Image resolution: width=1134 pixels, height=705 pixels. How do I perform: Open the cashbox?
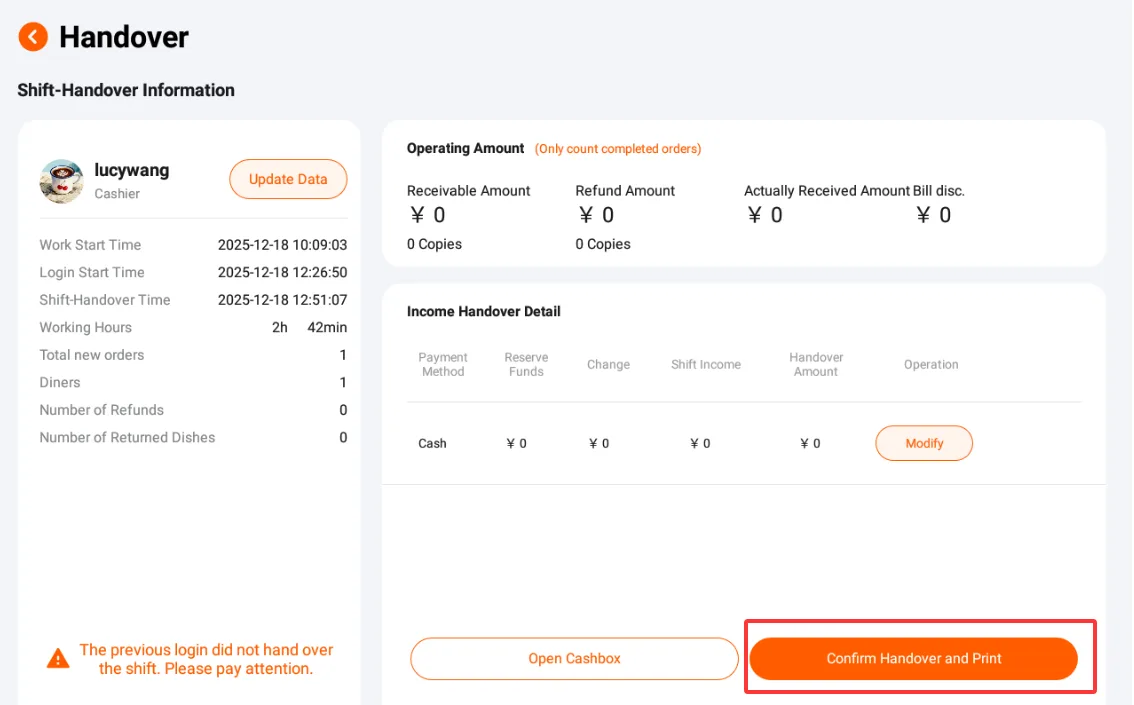[x=574, y=659]
